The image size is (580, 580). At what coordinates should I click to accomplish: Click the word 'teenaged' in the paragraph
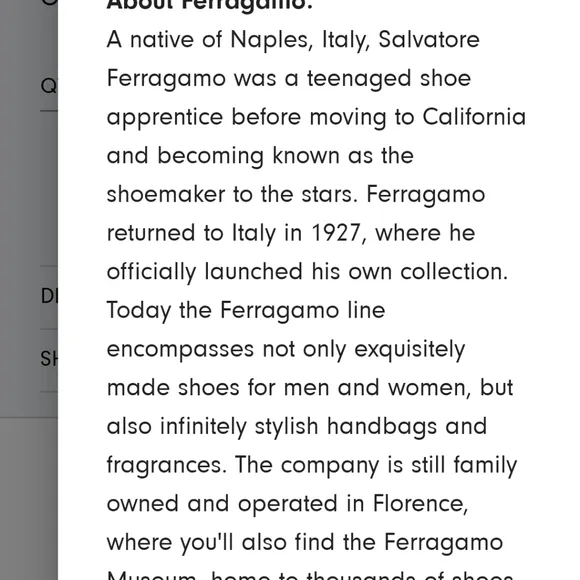pos(359,80)
